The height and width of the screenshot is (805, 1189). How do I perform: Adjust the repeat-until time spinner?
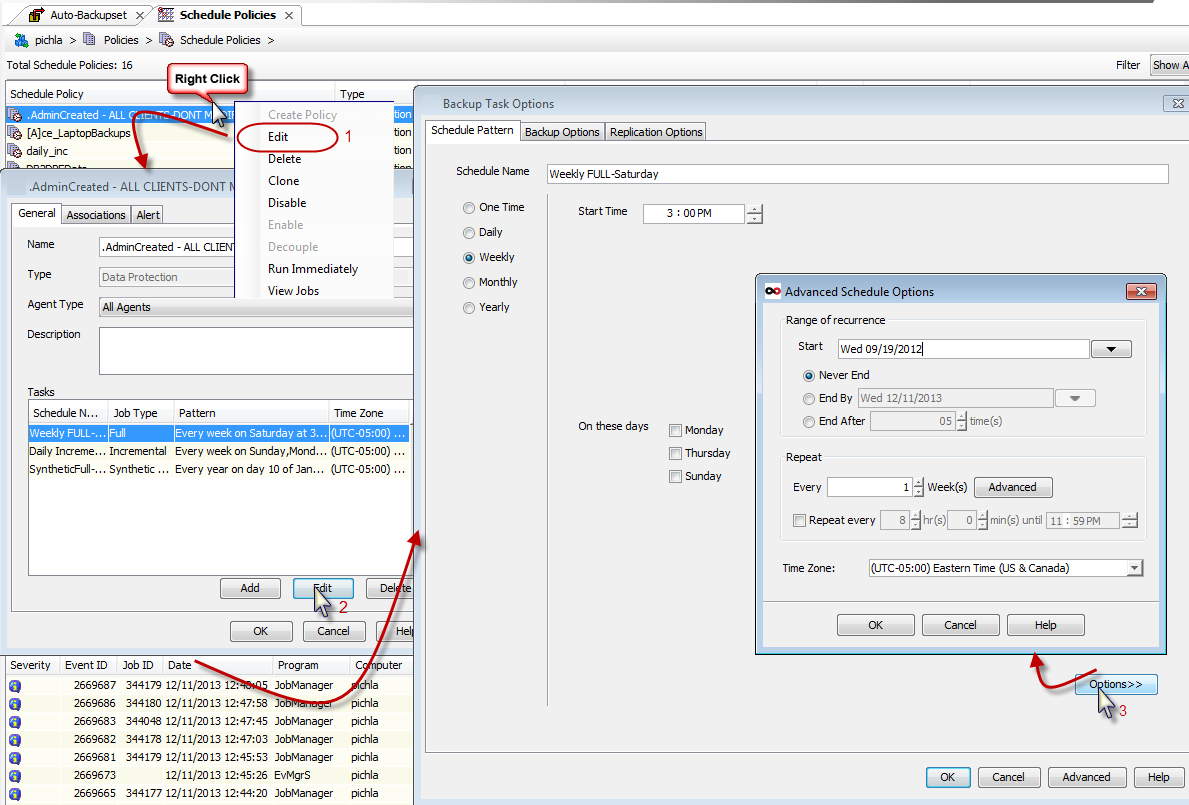pos(1130,521)
